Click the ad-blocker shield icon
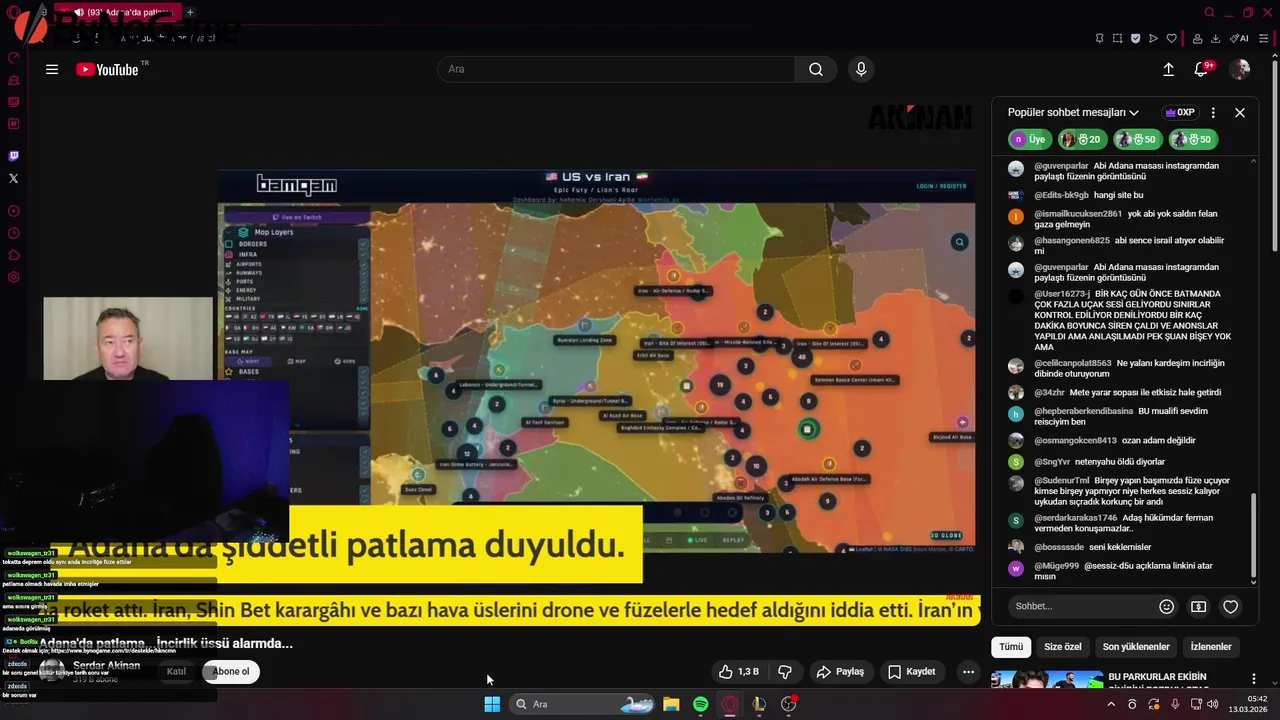Screen dimensions: 1280x720 (x=1135, y=39)
